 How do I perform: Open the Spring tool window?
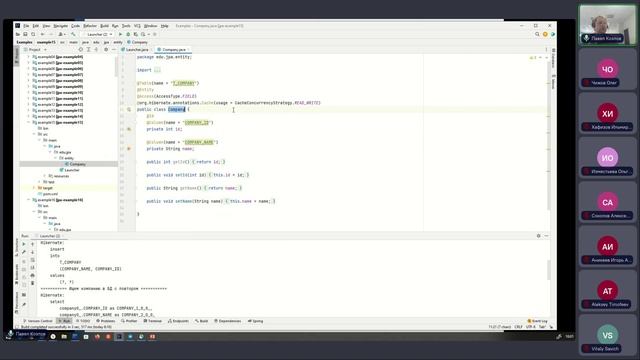(256, 321)
